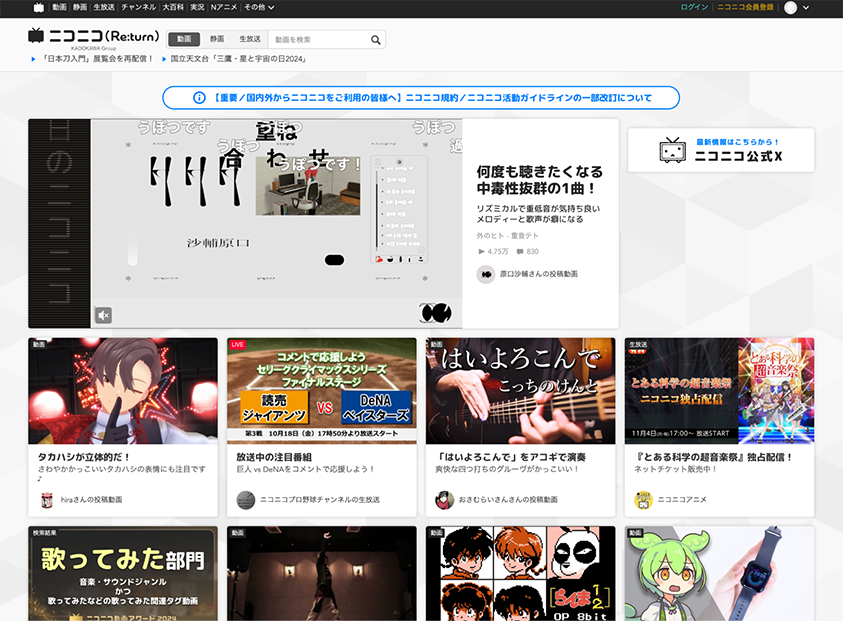The width and height of the screenshot is (843, 621).
Task: Click the search magnifier icon
Action: click(x=376, y=40)
